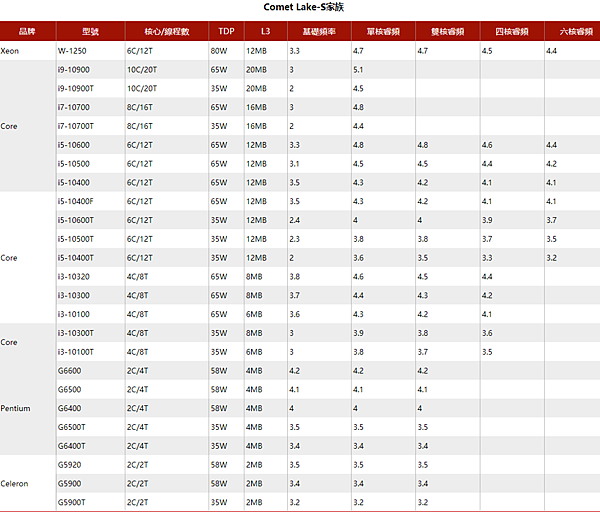Click 8C/16T in the i7-10700 row
This screenshot has width=600, height=512.
point(140,107)
